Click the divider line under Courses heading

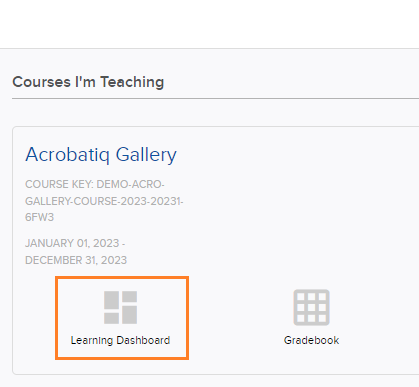pyautogui.click(x=215, y=98)
